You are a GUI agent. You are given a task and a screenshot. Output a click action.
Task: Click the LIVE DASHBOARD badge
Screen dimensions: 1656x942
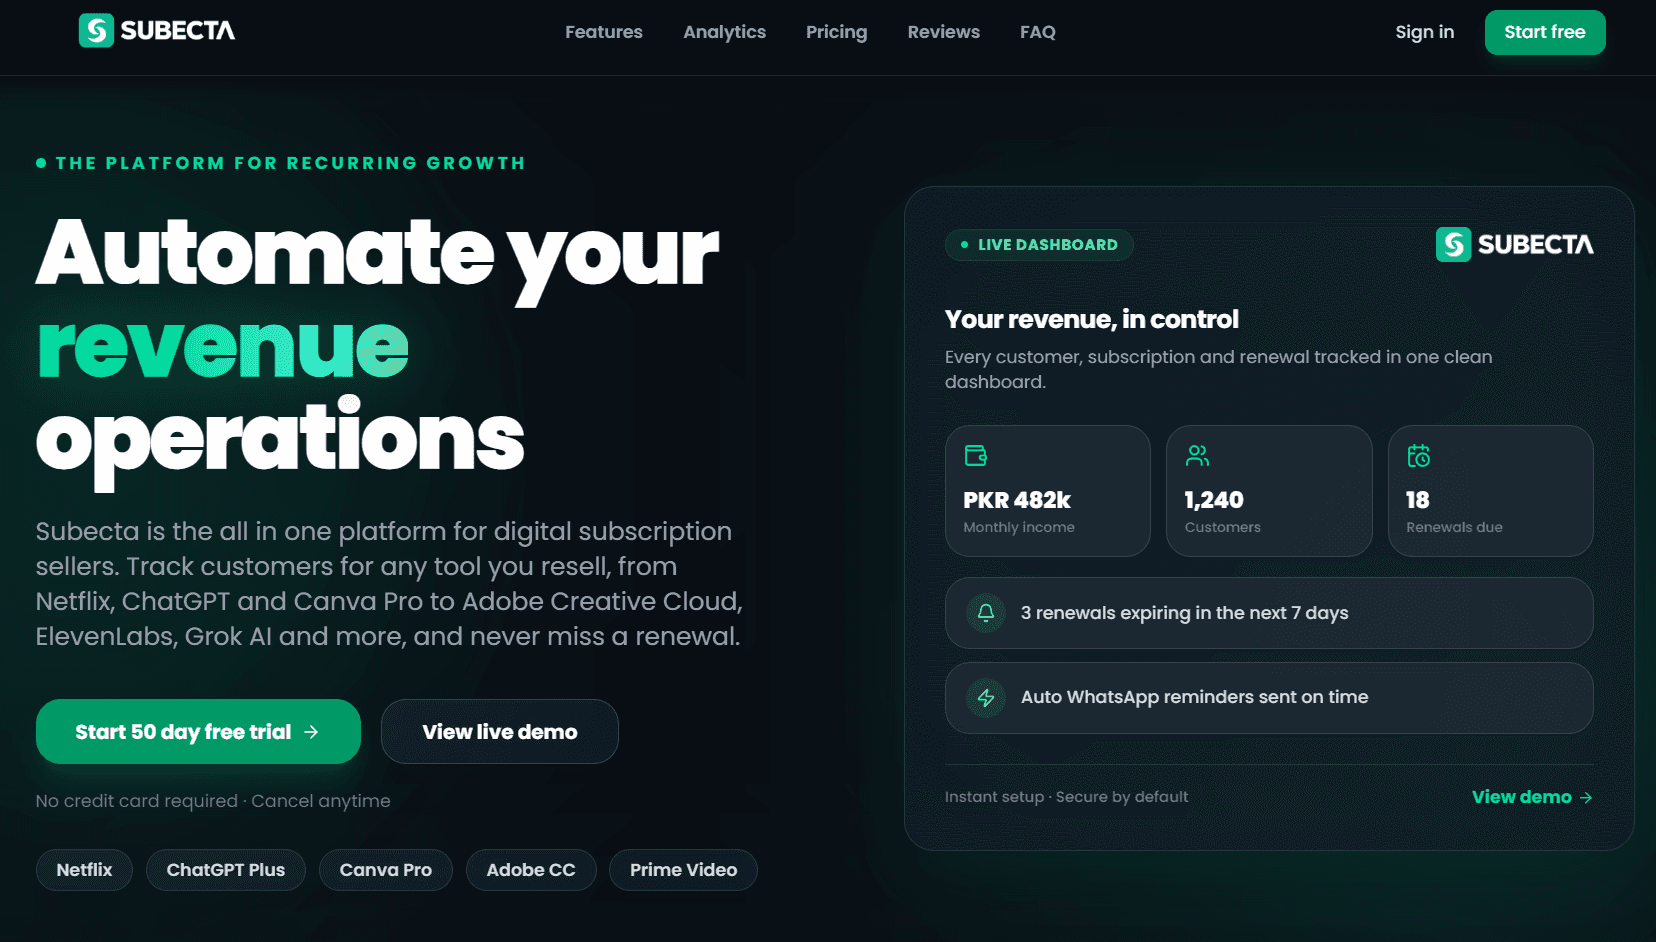click(x=1039, y=245)
